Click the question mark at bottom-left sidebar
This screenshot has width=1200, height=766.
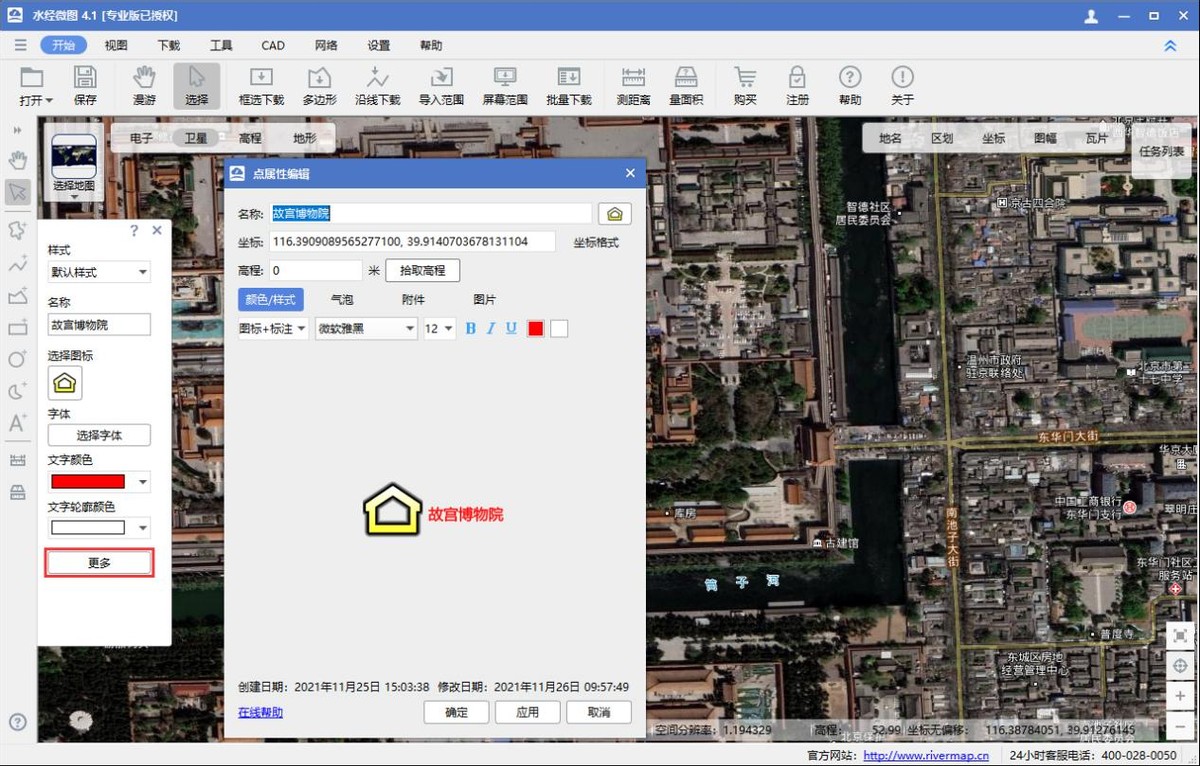pyautogui.click(x=18, y=722)
